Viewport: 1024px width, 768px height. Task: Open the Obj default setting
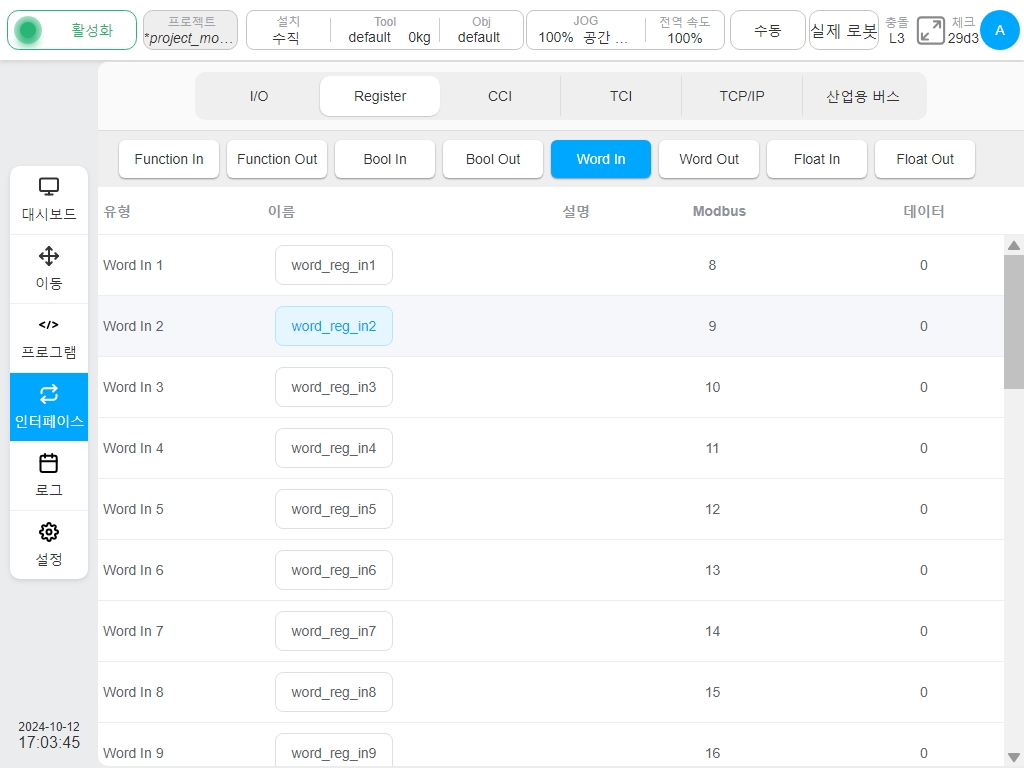(480, 30)
